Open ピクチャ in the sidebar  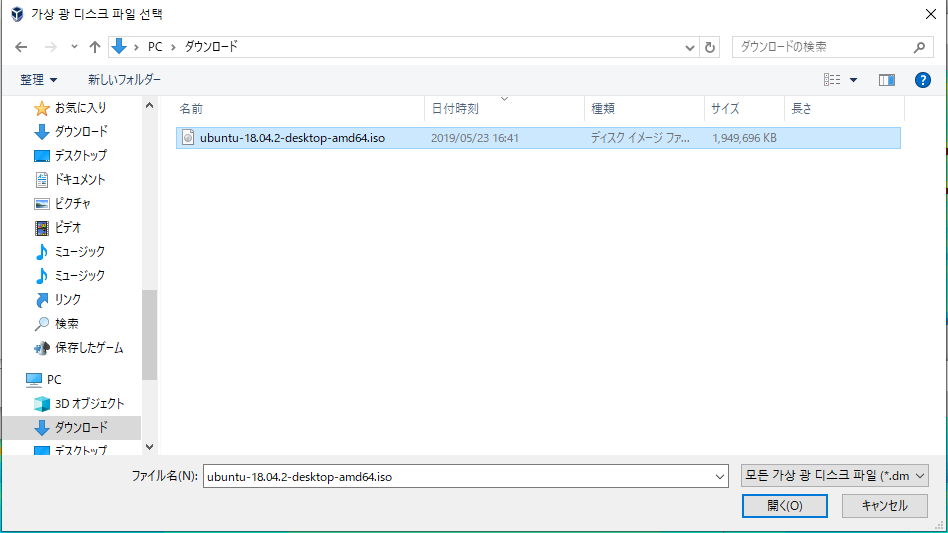point(63,204)
